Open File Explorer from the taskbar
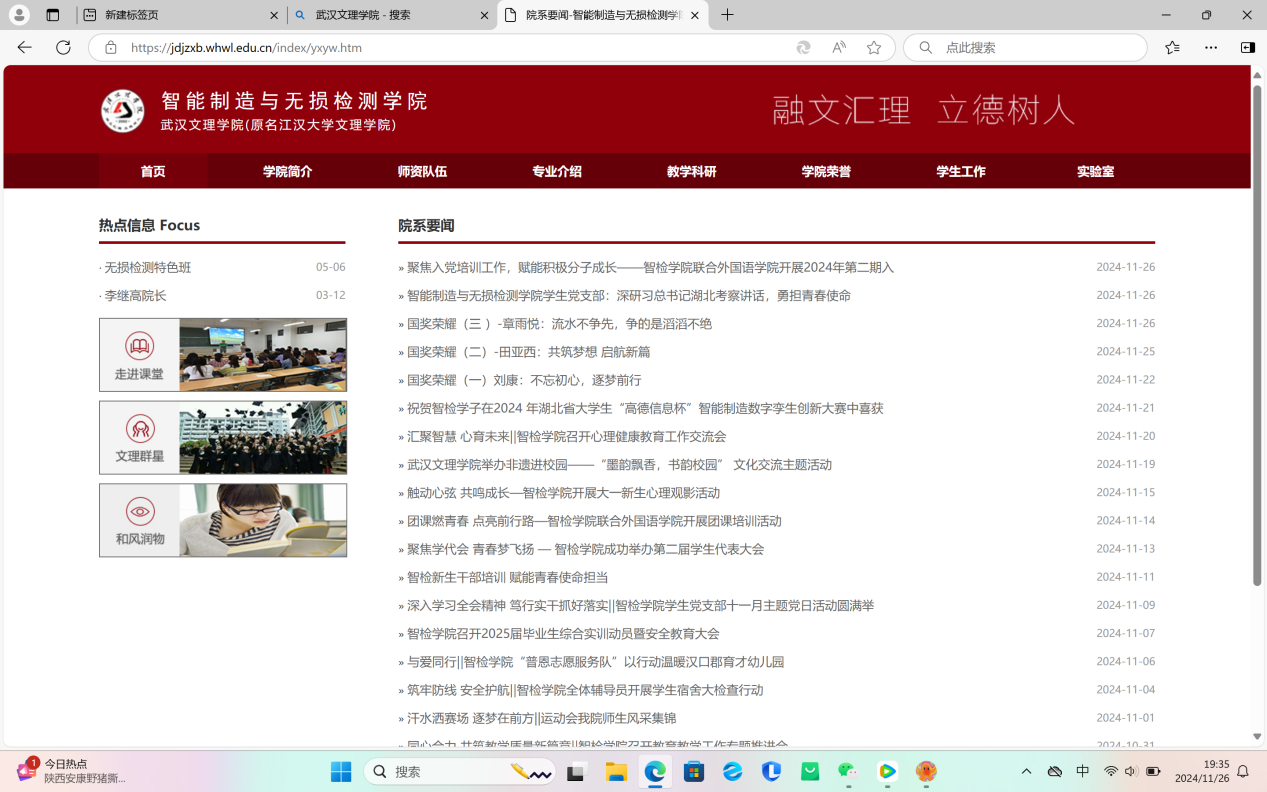1267x792 pixels. coord(616,772)
